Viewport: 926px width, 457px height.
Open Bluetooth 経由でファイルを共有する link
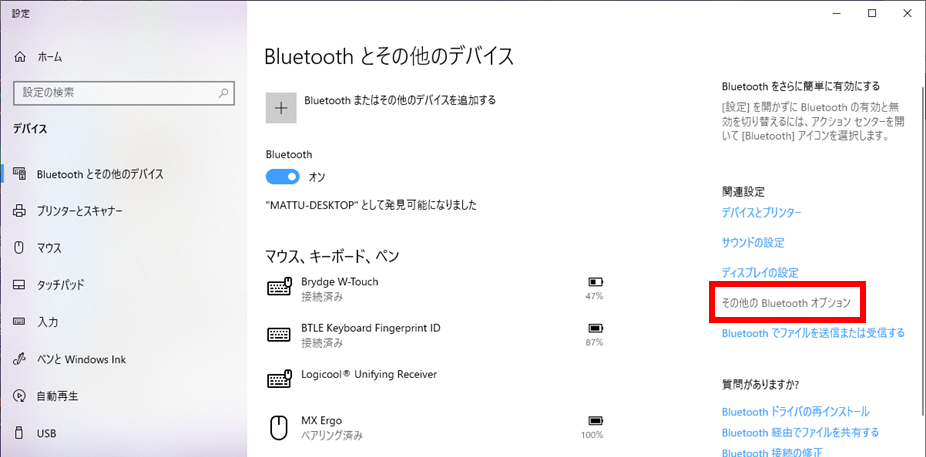click(x=800, y=433)
